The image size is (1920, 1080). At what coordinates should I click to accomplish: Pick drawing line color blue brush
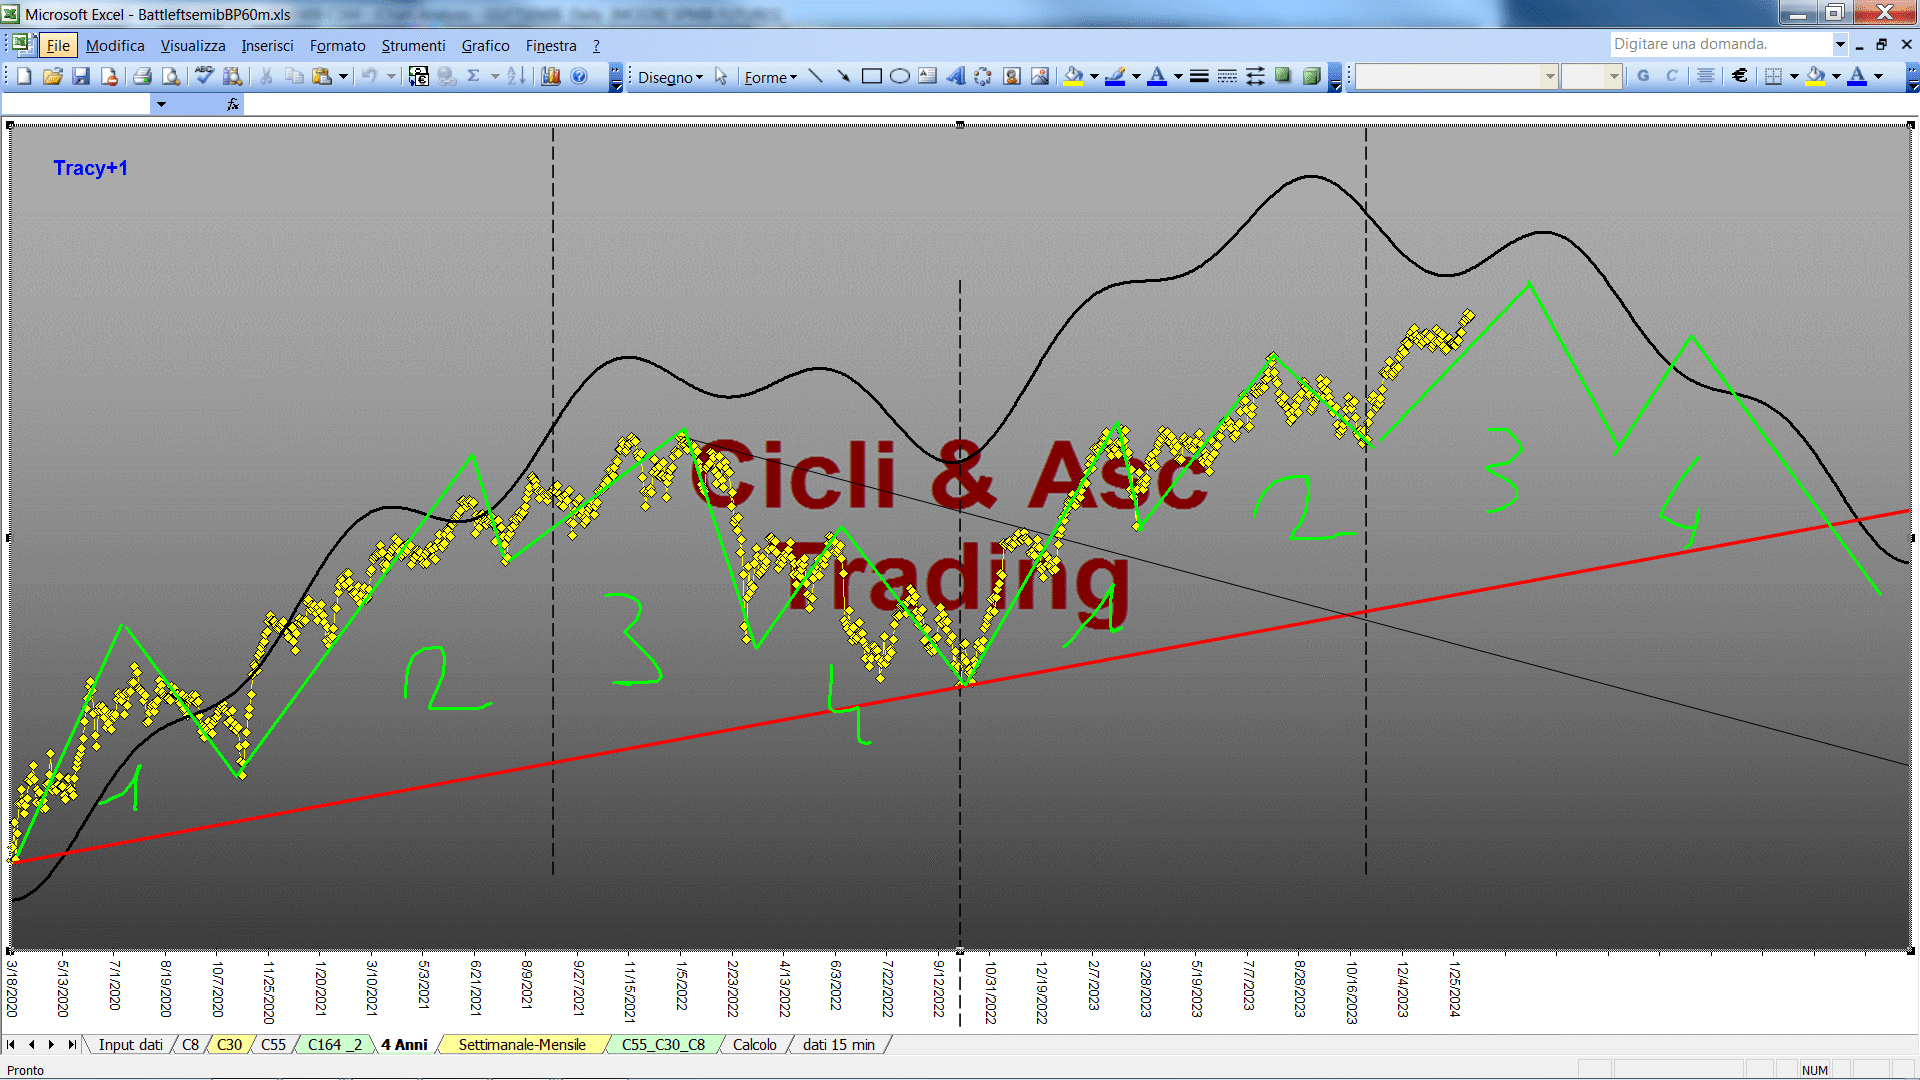click(1116, 76)
